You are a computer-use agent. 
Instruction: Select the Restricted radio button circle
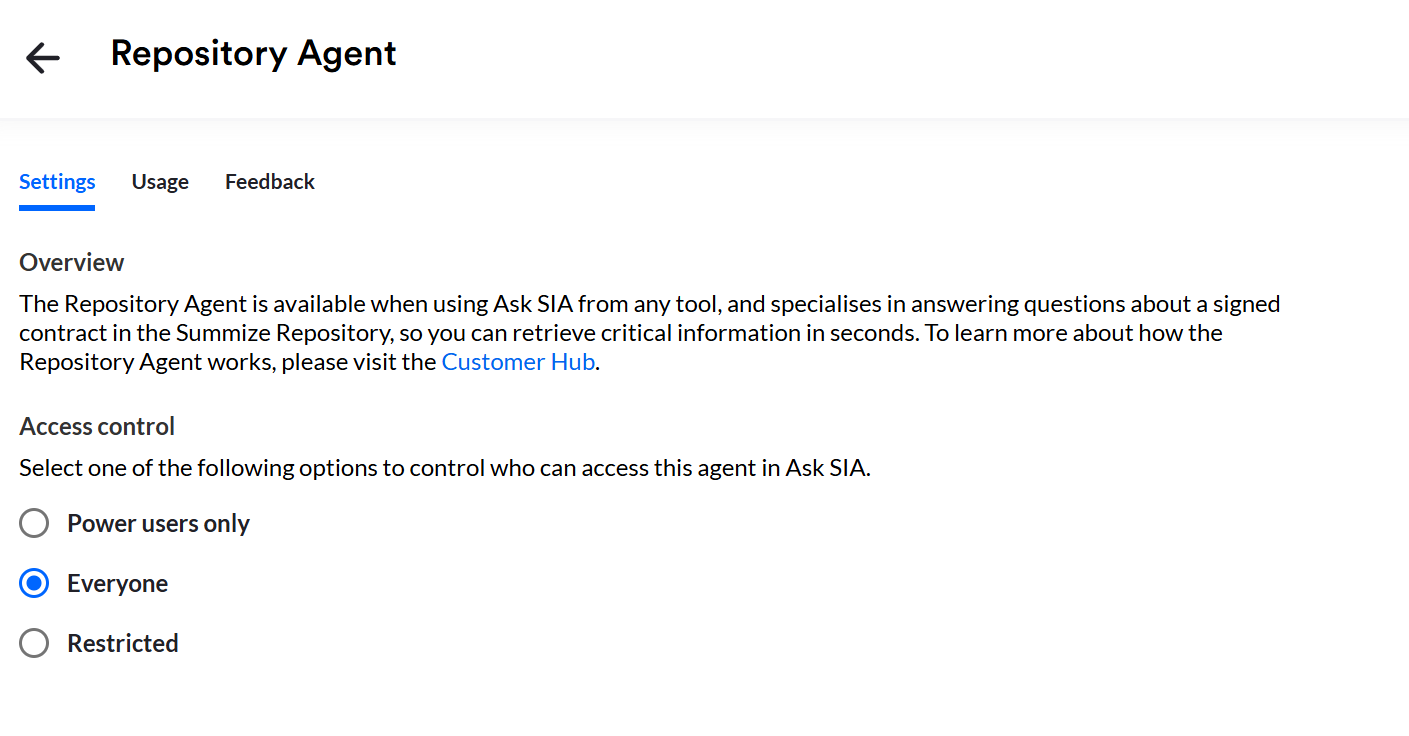coord(34,643)
